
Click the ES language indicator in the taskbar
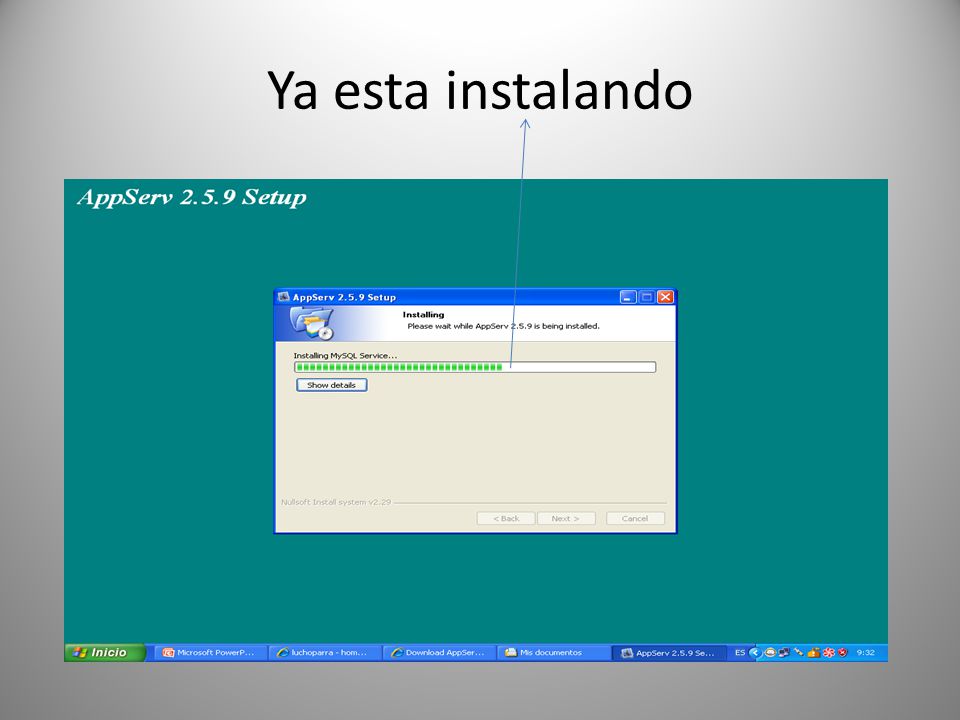[740, 653]
